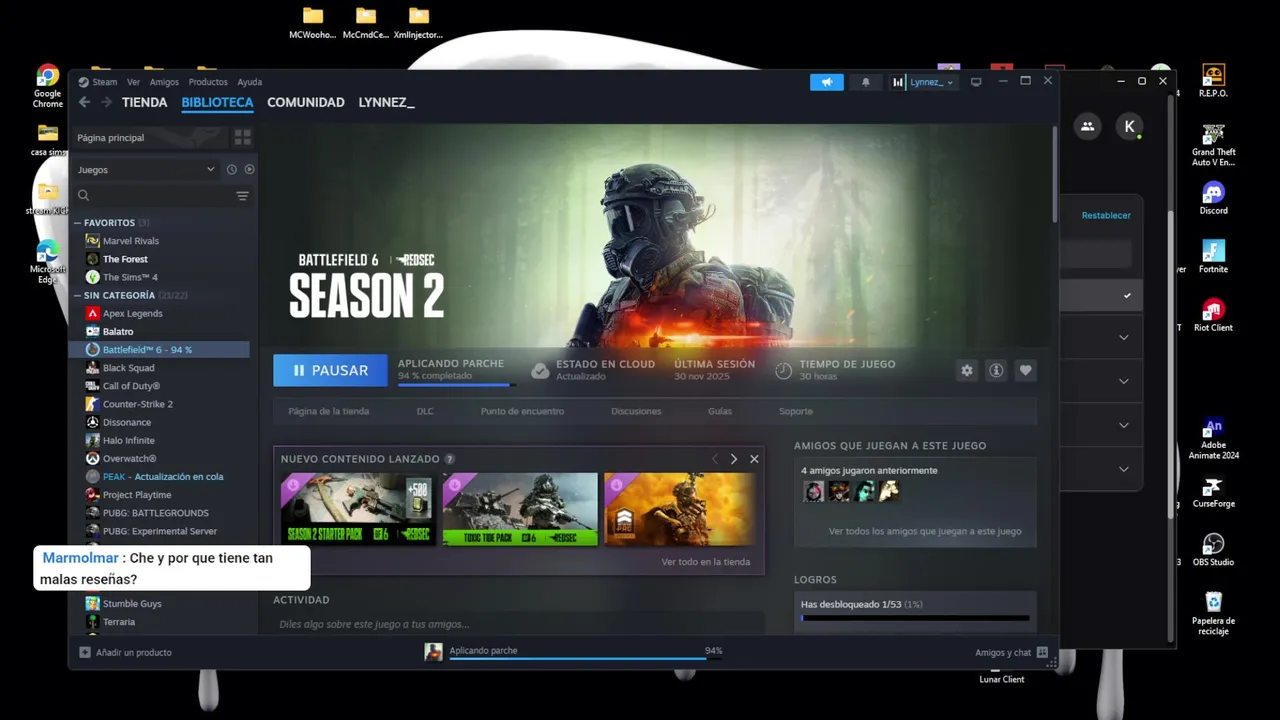Open R.E.P.O. desktop shortcut
The height and width of the screenshot is (720, 1280).
click(1213, 81)
